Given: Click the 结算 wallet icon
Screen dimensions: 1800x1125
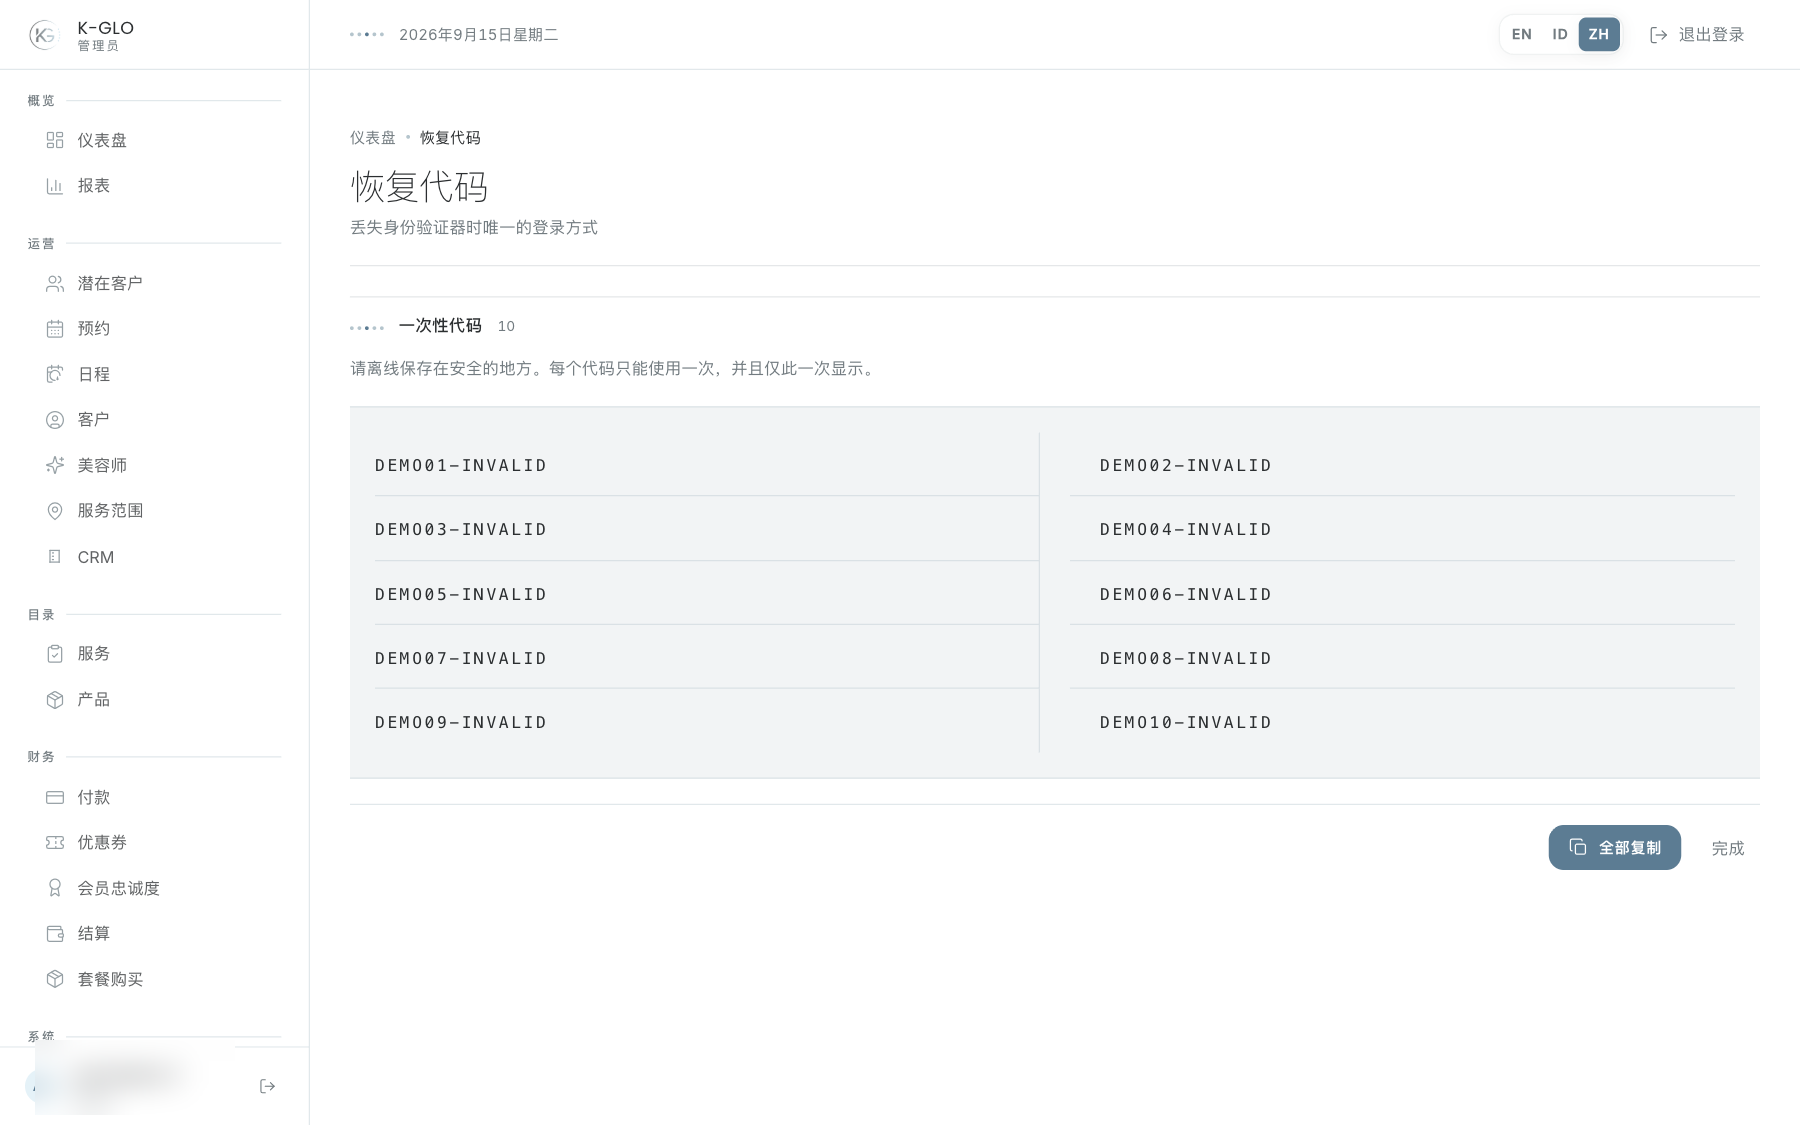Looking at the screenshot, I should pos(55,934).
